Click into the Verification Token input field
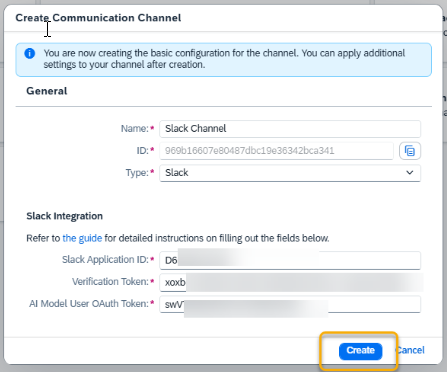 point(290,282)
